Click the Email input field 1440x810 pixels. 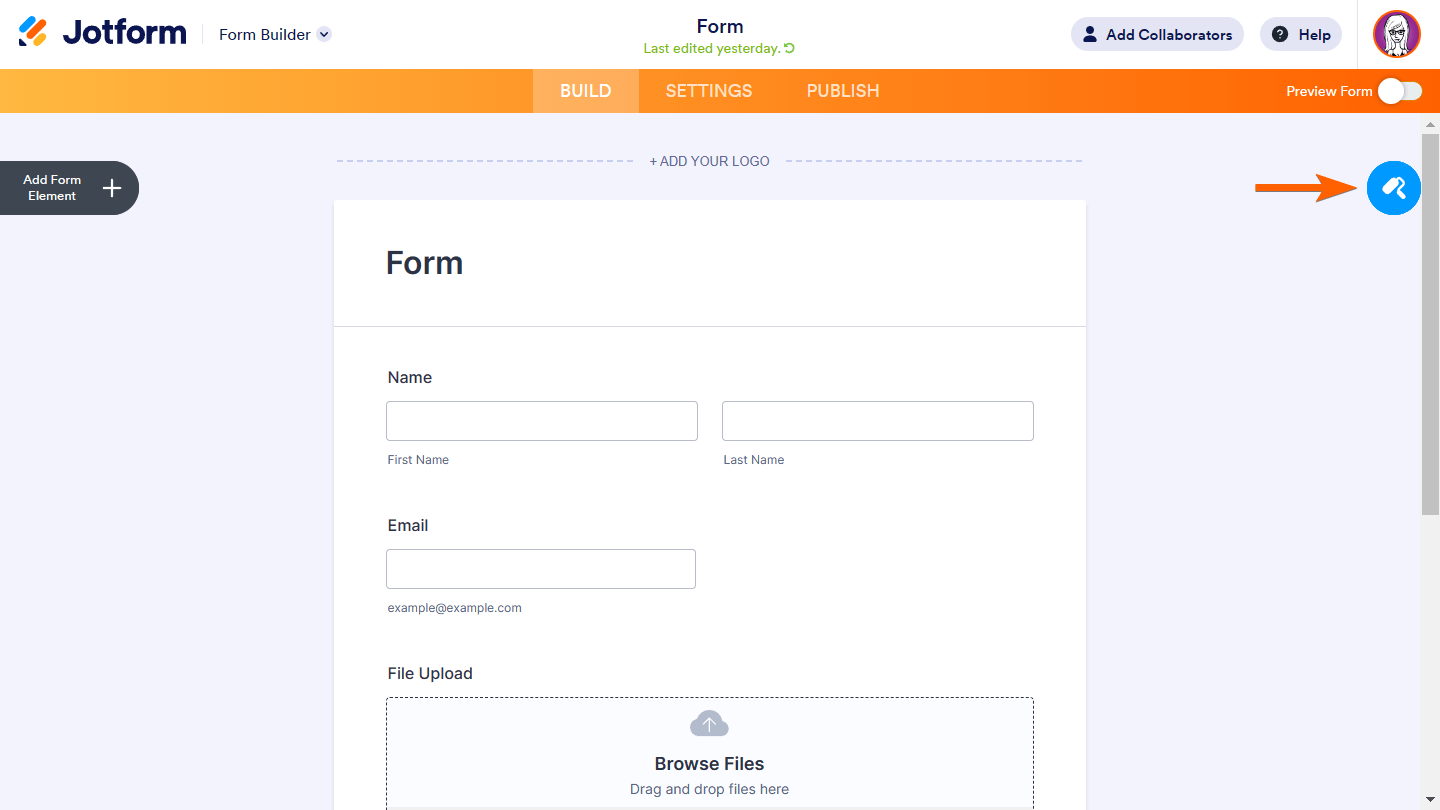click(540, 569)
